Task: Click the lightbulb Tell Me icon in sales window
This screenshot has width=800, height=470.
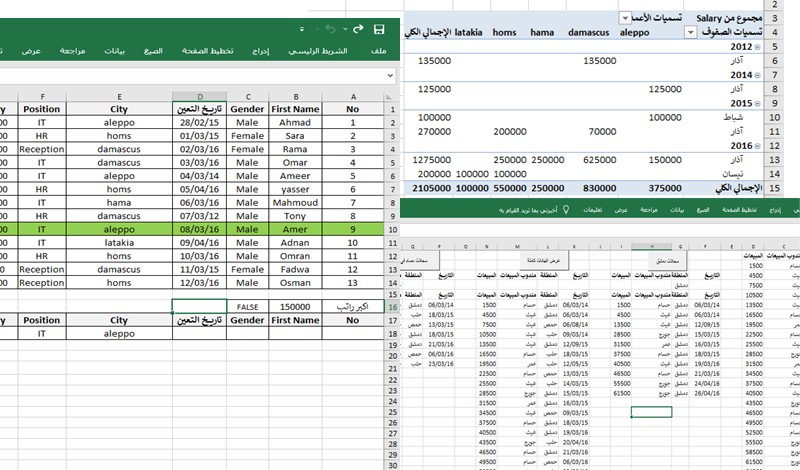Action: 565,210
